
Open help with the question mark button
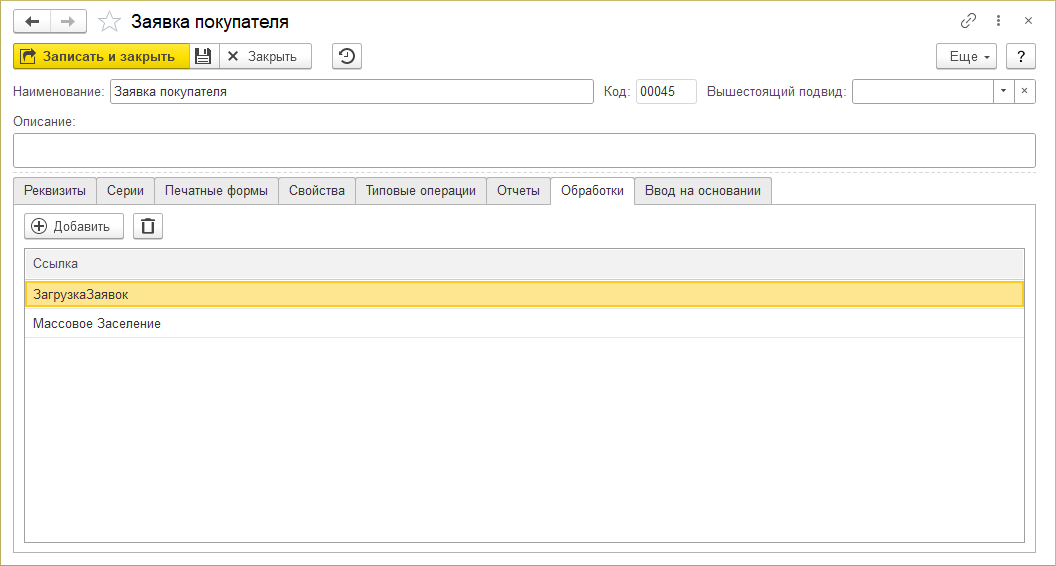pyautogui.click(x=1021, y=57)
